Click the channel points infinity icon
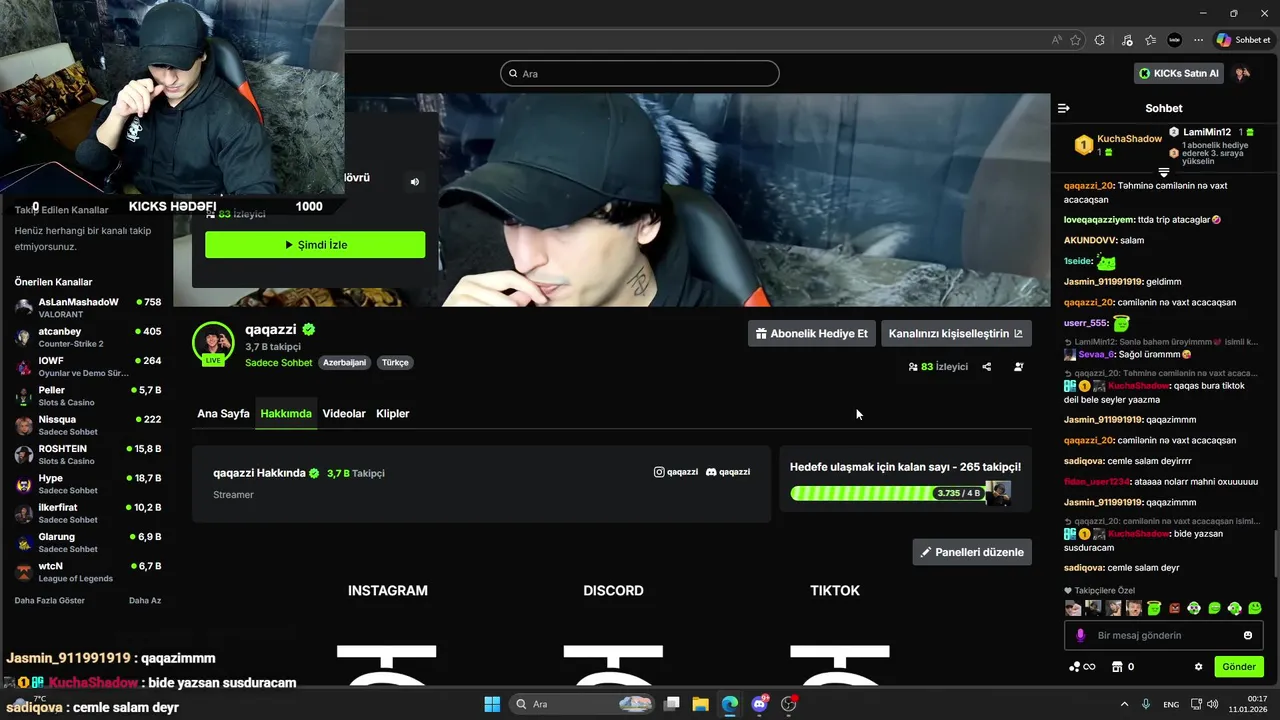 click(x=1082, y=667)
